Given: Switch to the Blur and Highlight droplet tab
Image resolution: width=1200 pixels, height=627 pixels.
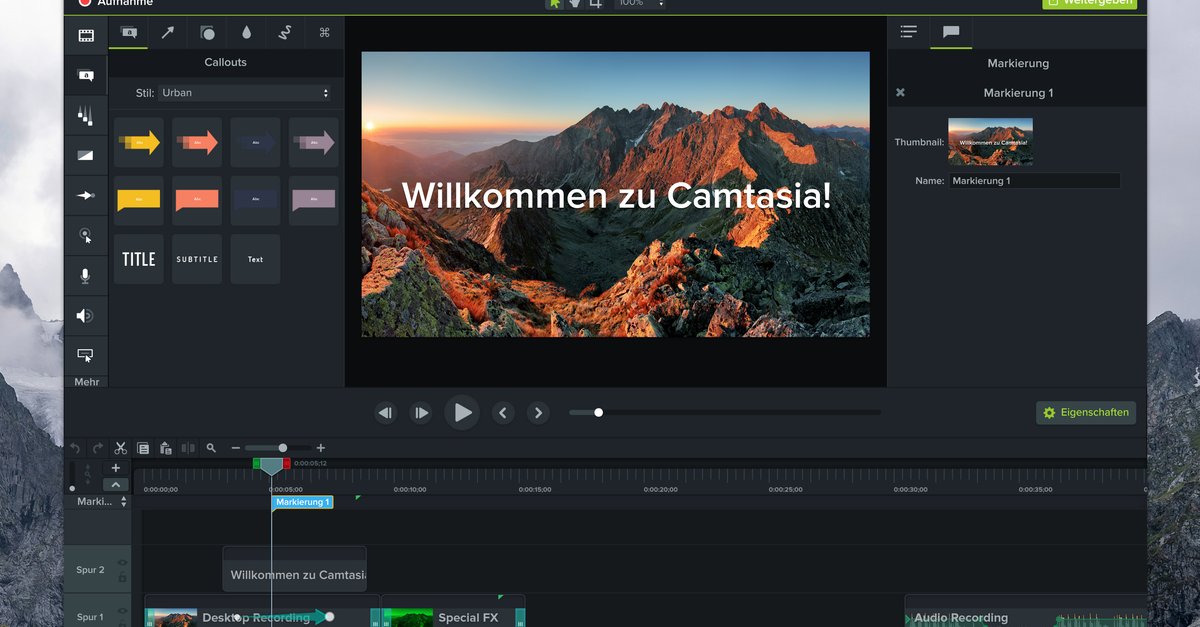Looking at the screenshot, I should [x=246, y=32].
